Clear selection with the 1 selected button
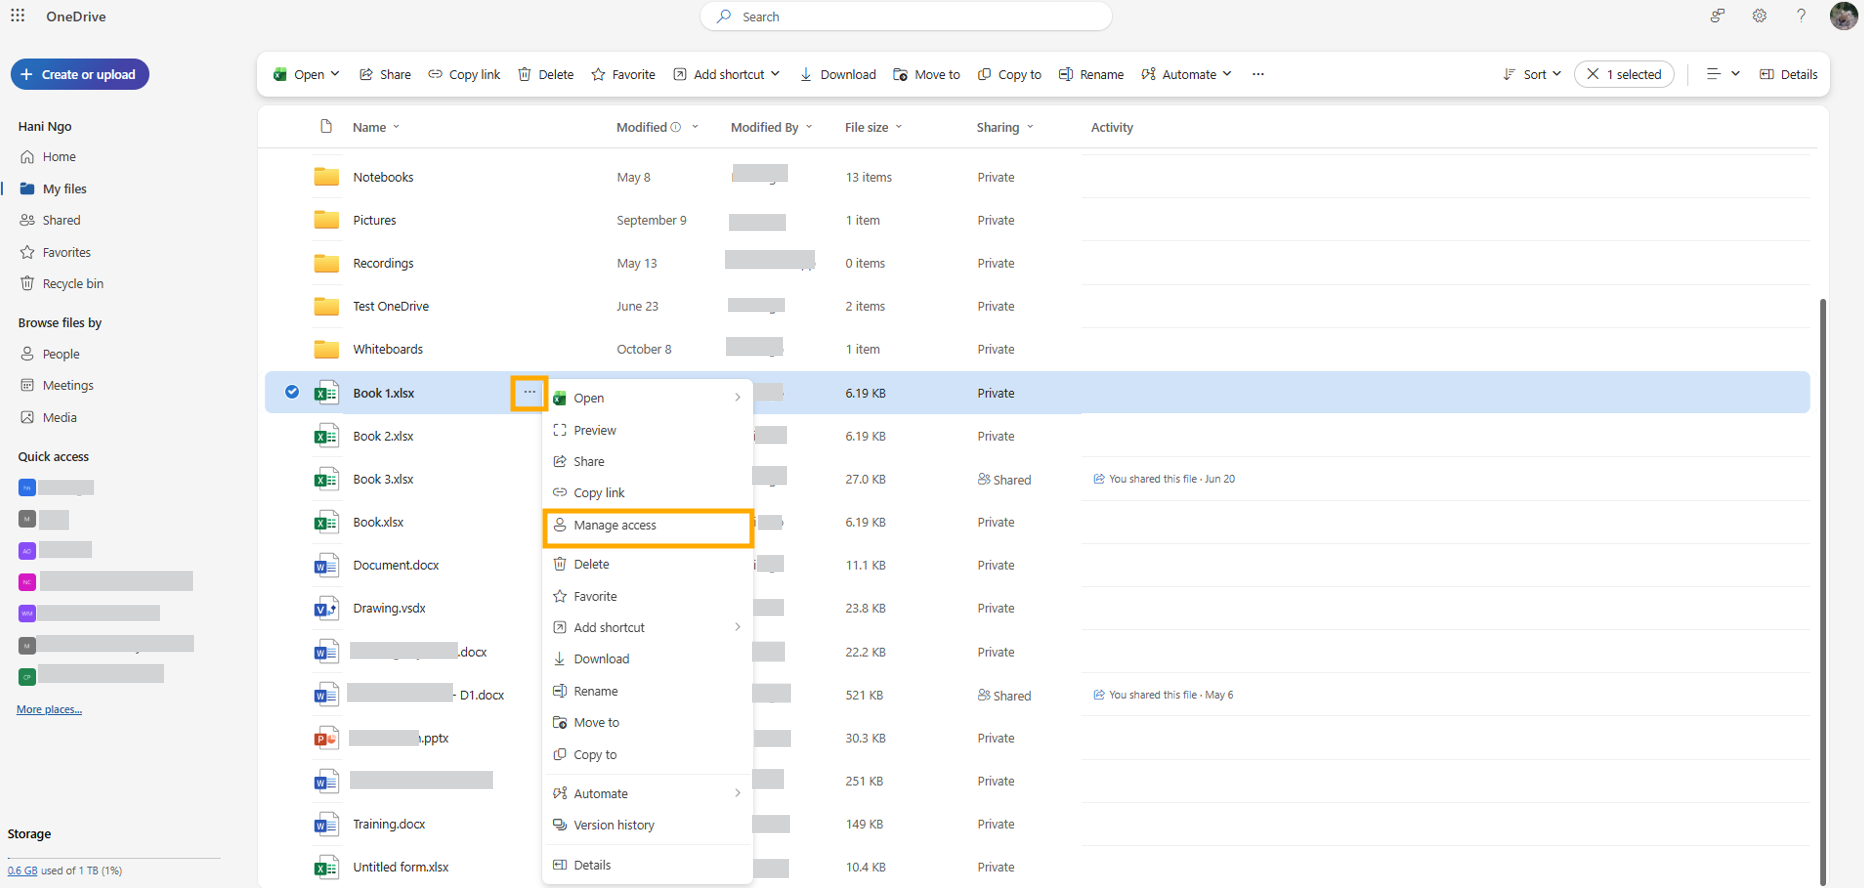Image resolution: width=1864 pixels, height=888 pixels. (1624, 74)
